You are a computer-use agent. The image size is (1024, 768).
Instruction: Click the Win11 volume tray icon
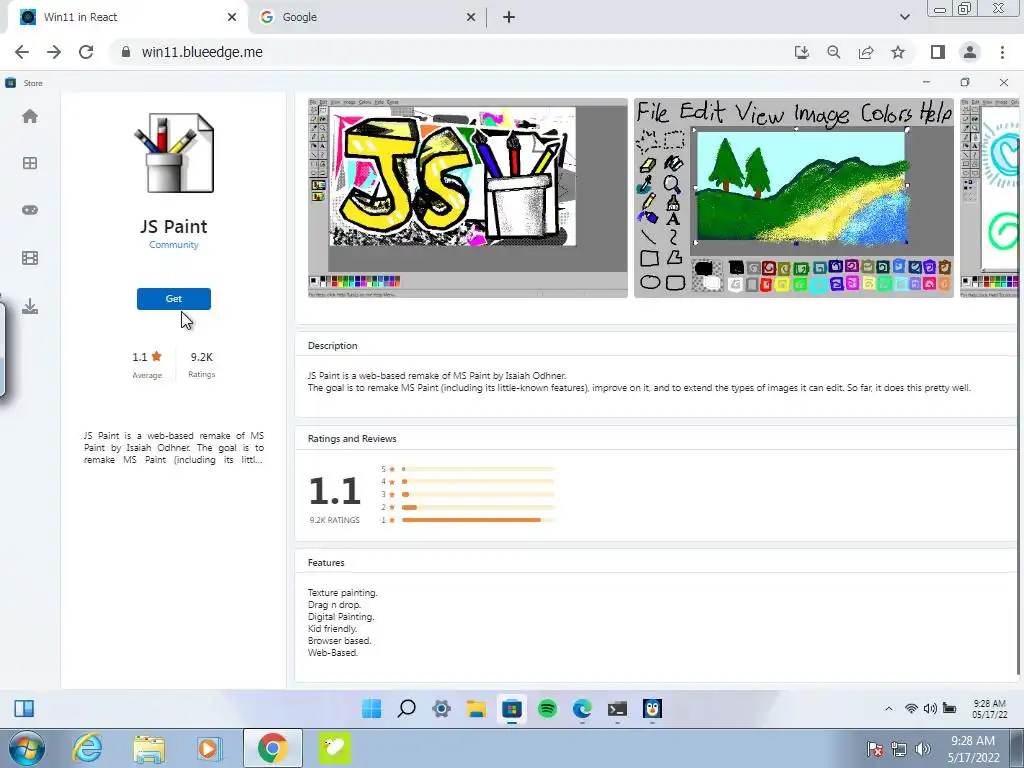click(x=931, y=709)
